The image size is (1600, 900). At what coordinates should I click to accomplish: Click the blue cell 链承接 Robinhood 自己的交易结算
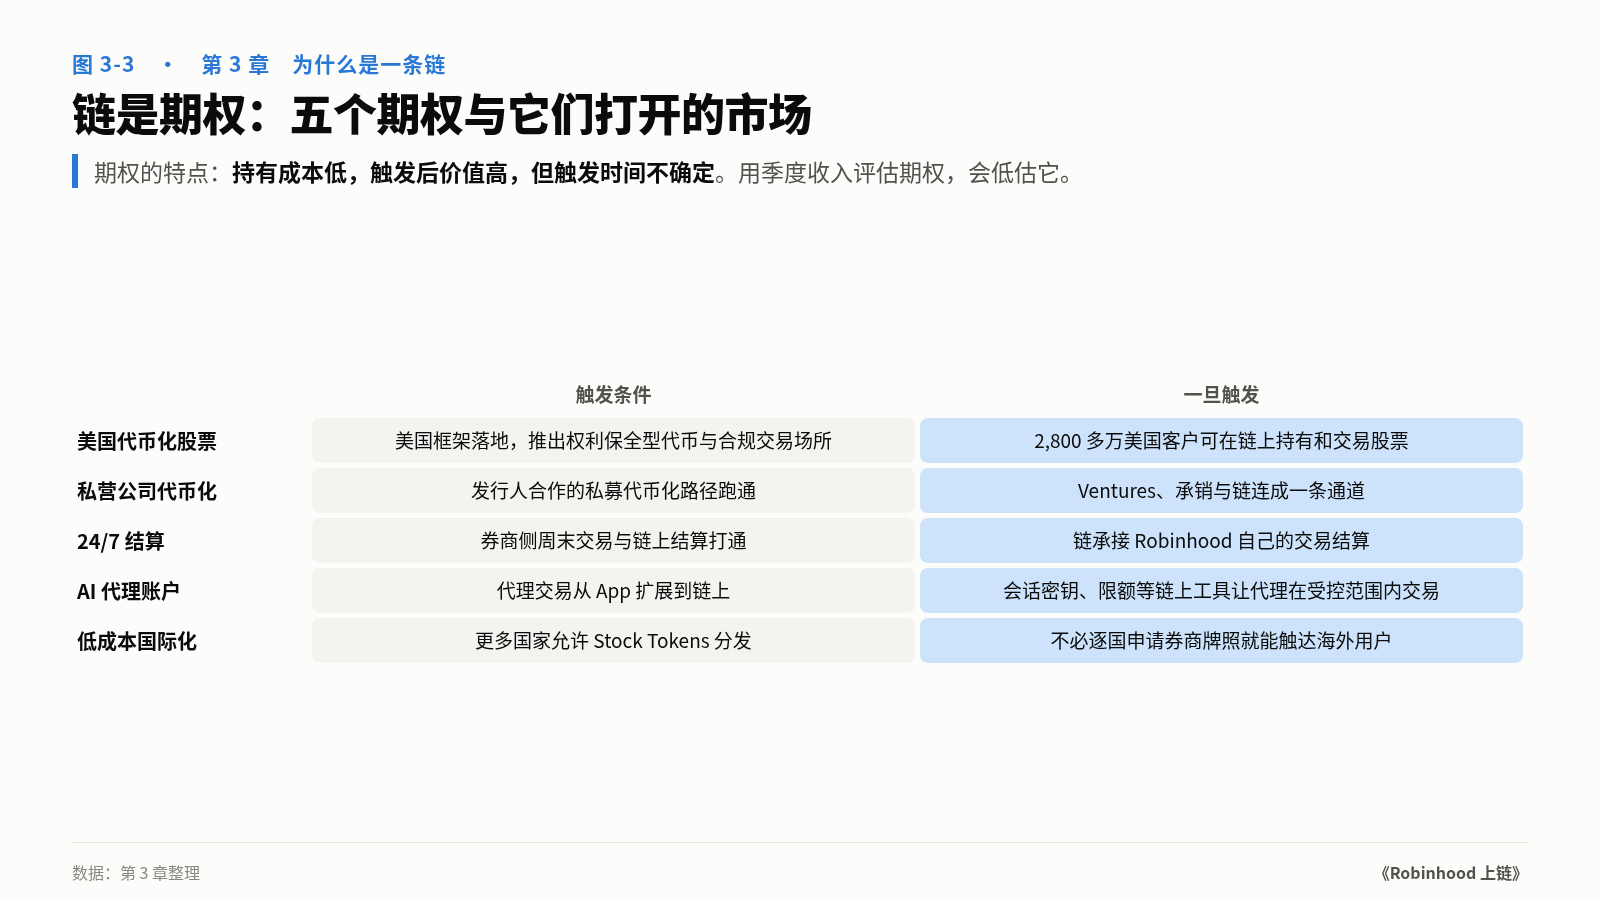pos(1221,541)
